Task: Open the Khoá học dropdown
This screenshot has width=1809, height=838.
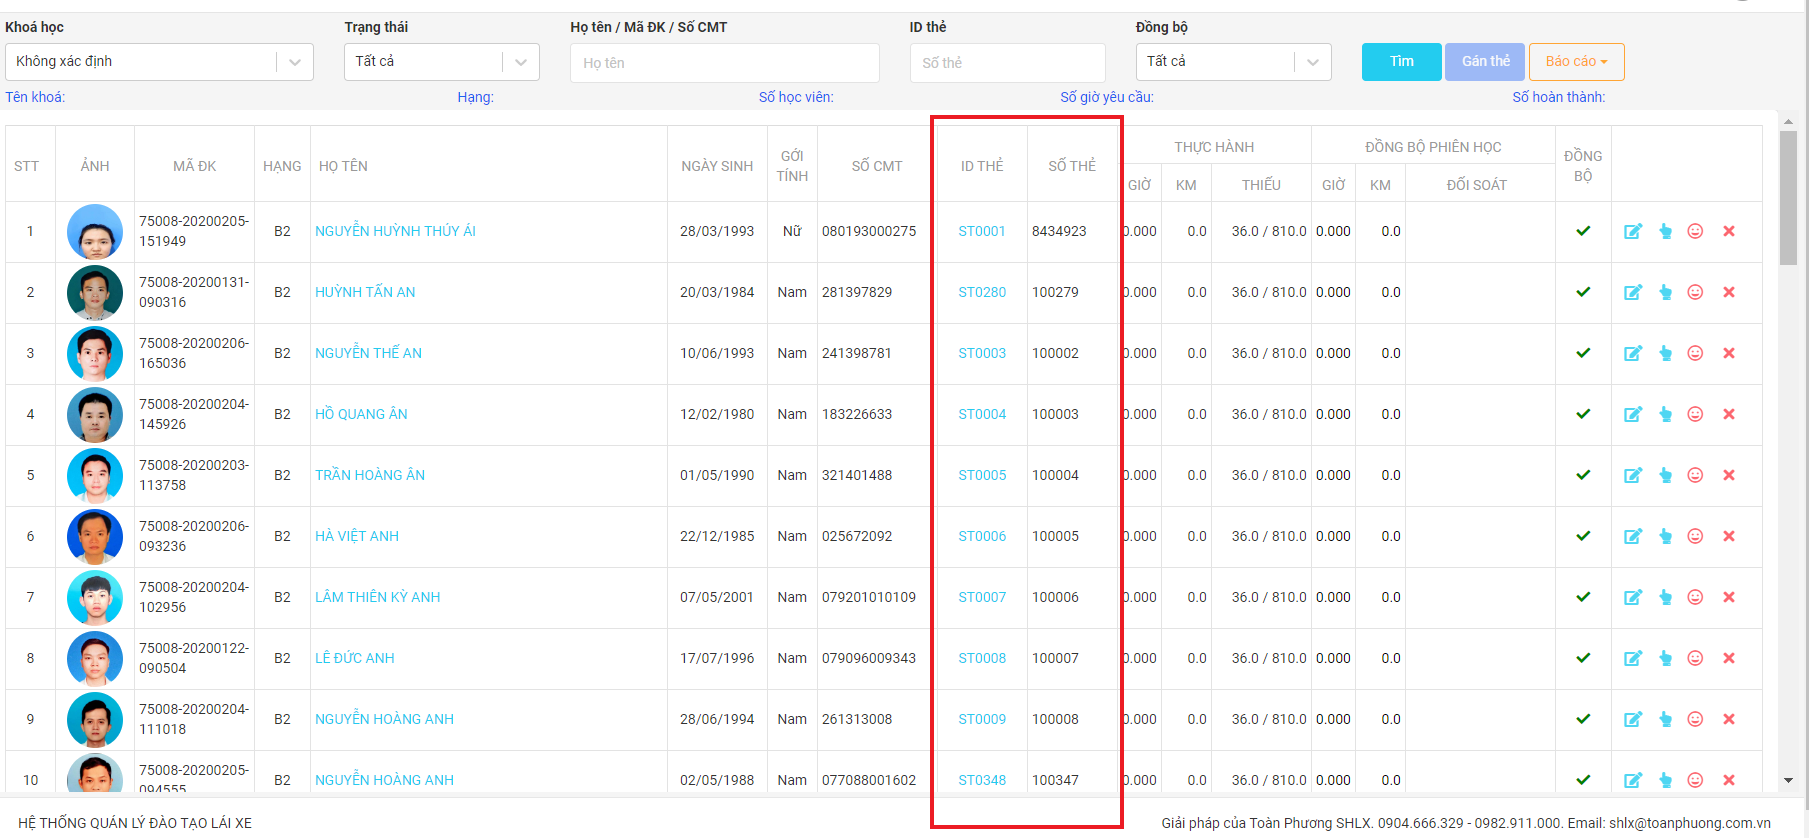Action: tap(159, 62)
